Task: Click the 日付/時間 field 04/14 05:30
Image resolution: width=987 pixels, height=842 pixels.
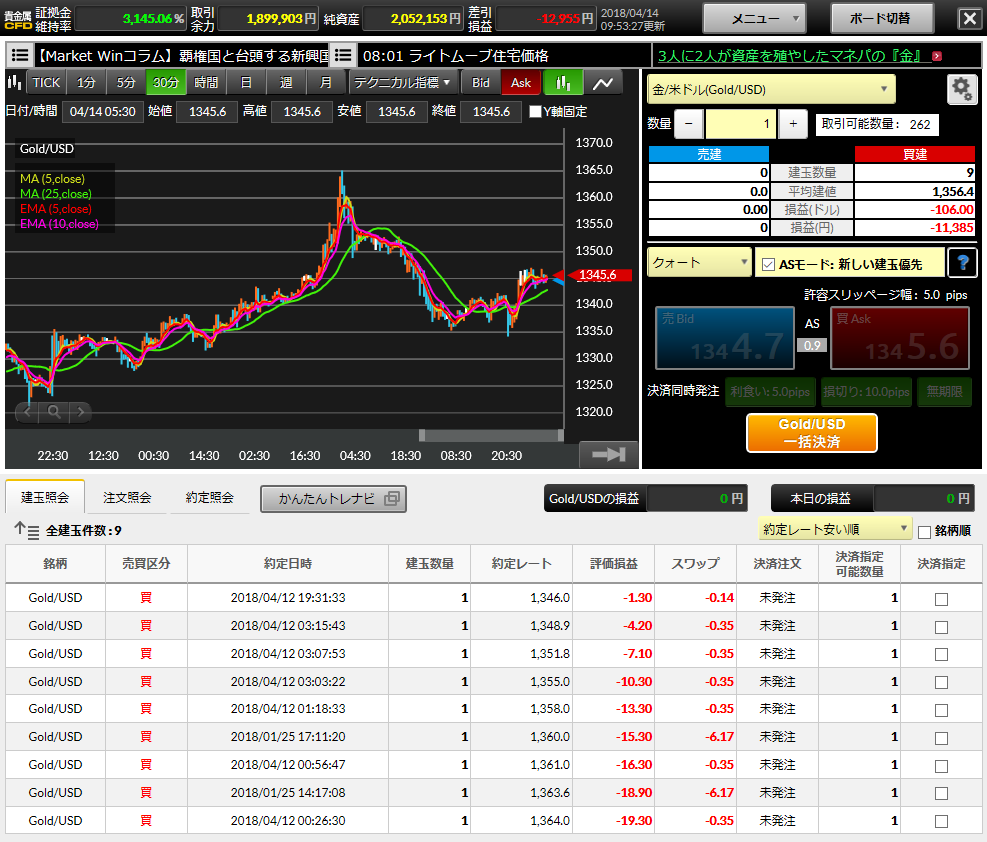Action: pos(103,111)
